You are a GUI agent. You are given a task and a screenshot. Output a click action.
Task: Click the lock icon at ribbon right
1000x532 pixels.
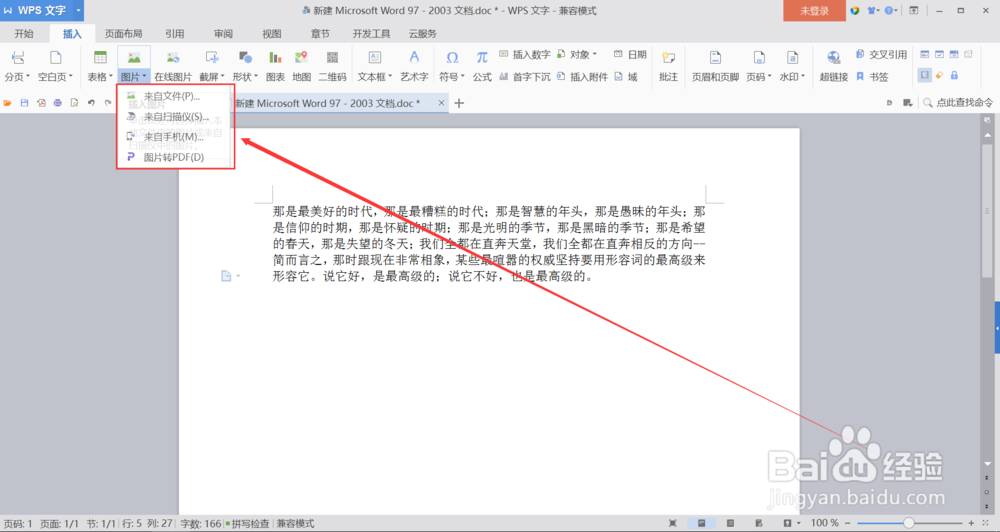tap(954, 75)
